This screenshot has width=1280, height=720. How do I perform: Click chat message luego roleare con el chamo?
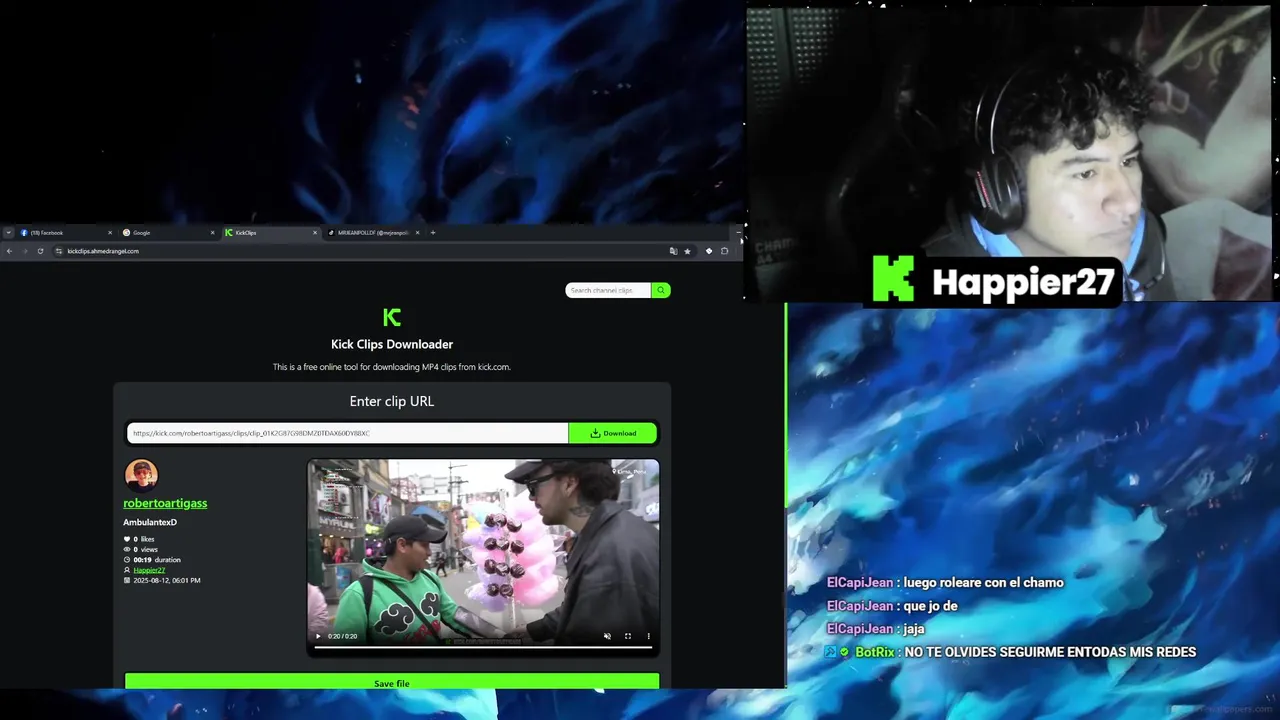[x=983, y=583]
